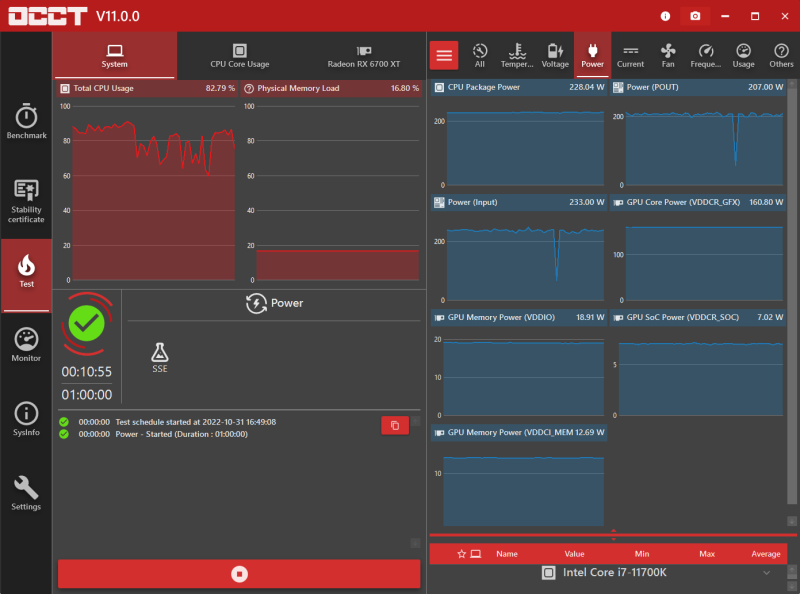Viewport: 800px width, 594px height.
Task: Take a screenshot with the camera icon
Action: tap(695, 15)
